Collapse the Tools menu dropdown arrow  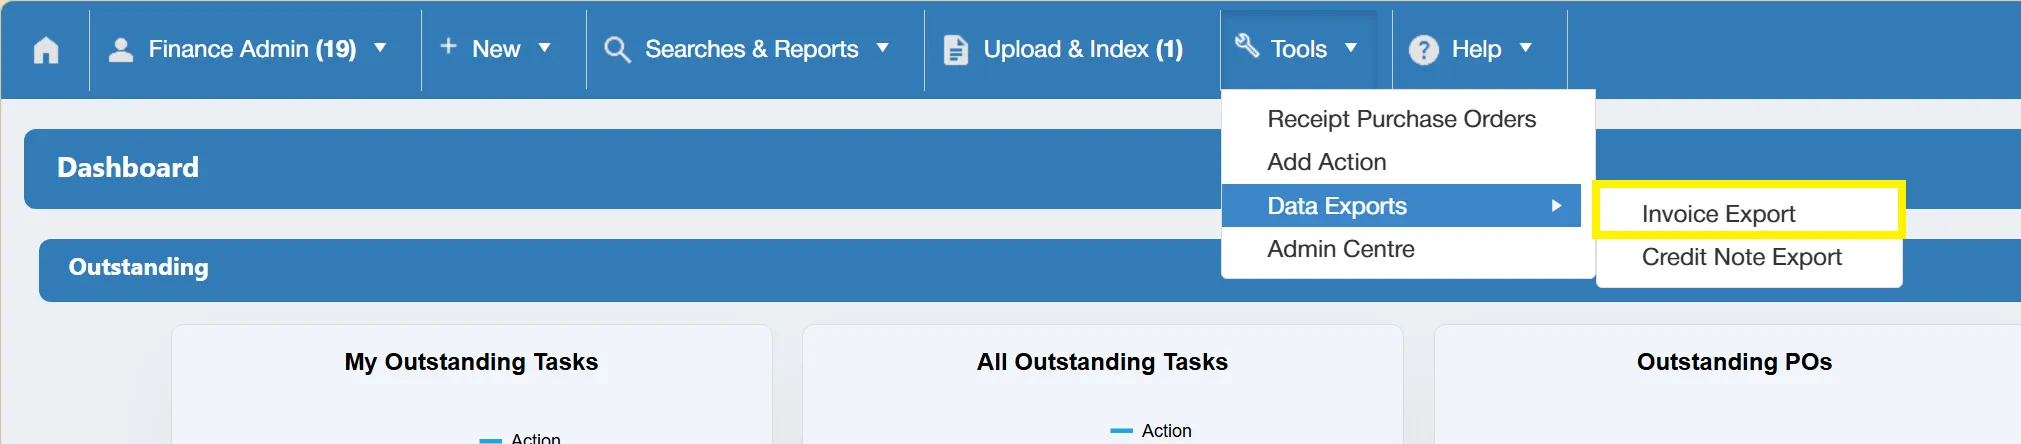pyautogui.click(x=1351, y=48)
